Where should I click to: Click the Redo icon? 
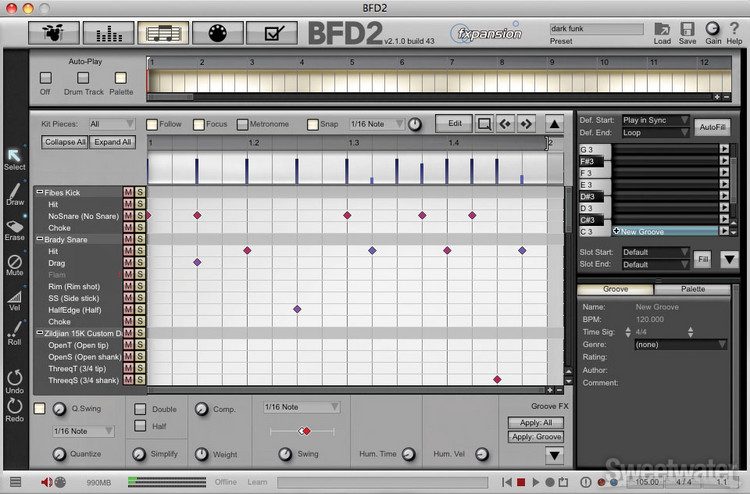[x=14, y=406]
